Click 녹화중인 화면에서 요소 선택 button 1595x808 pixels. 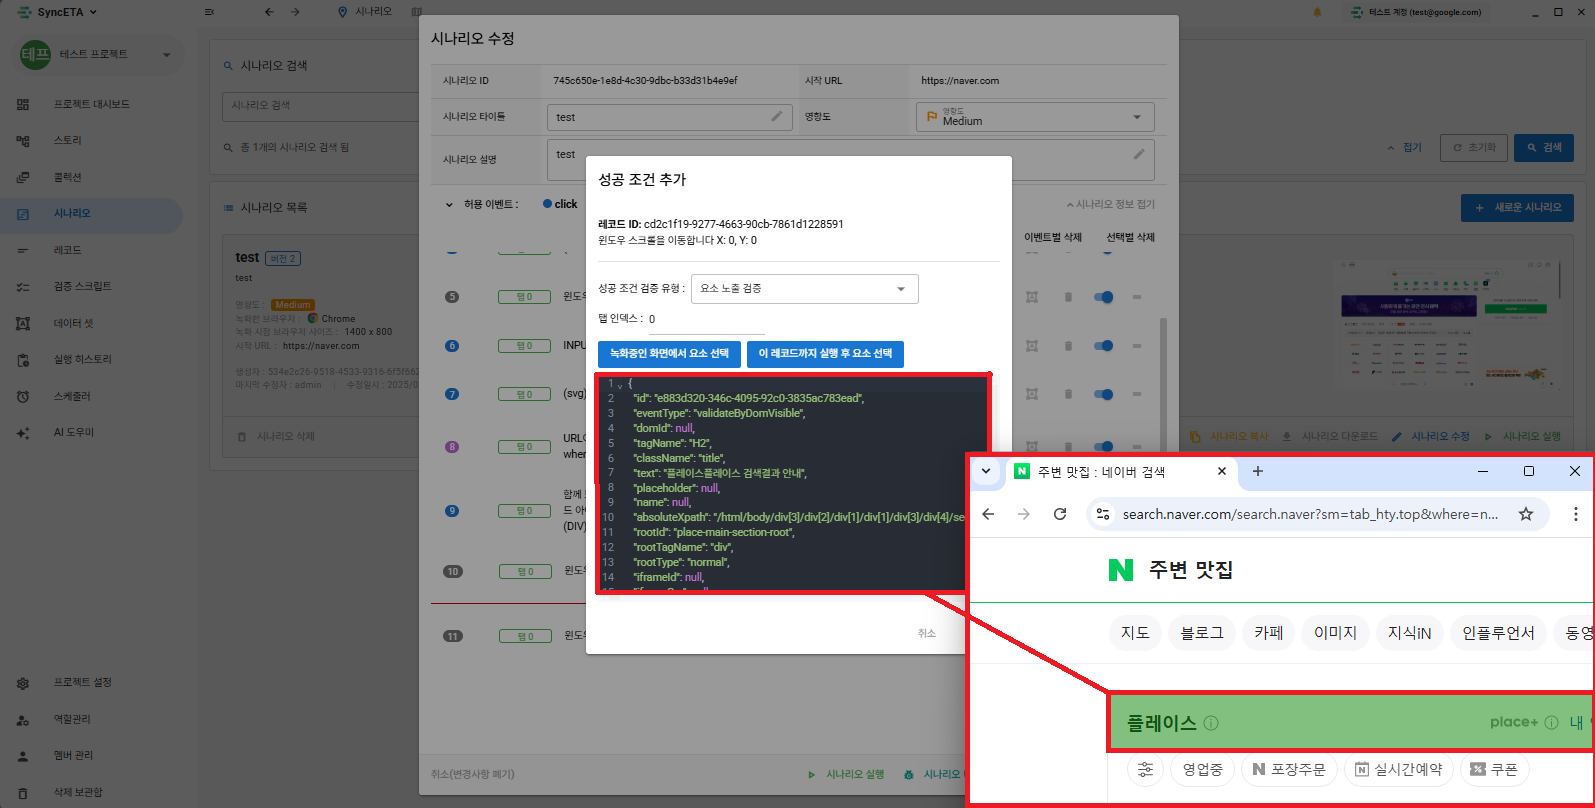[669, 354]
